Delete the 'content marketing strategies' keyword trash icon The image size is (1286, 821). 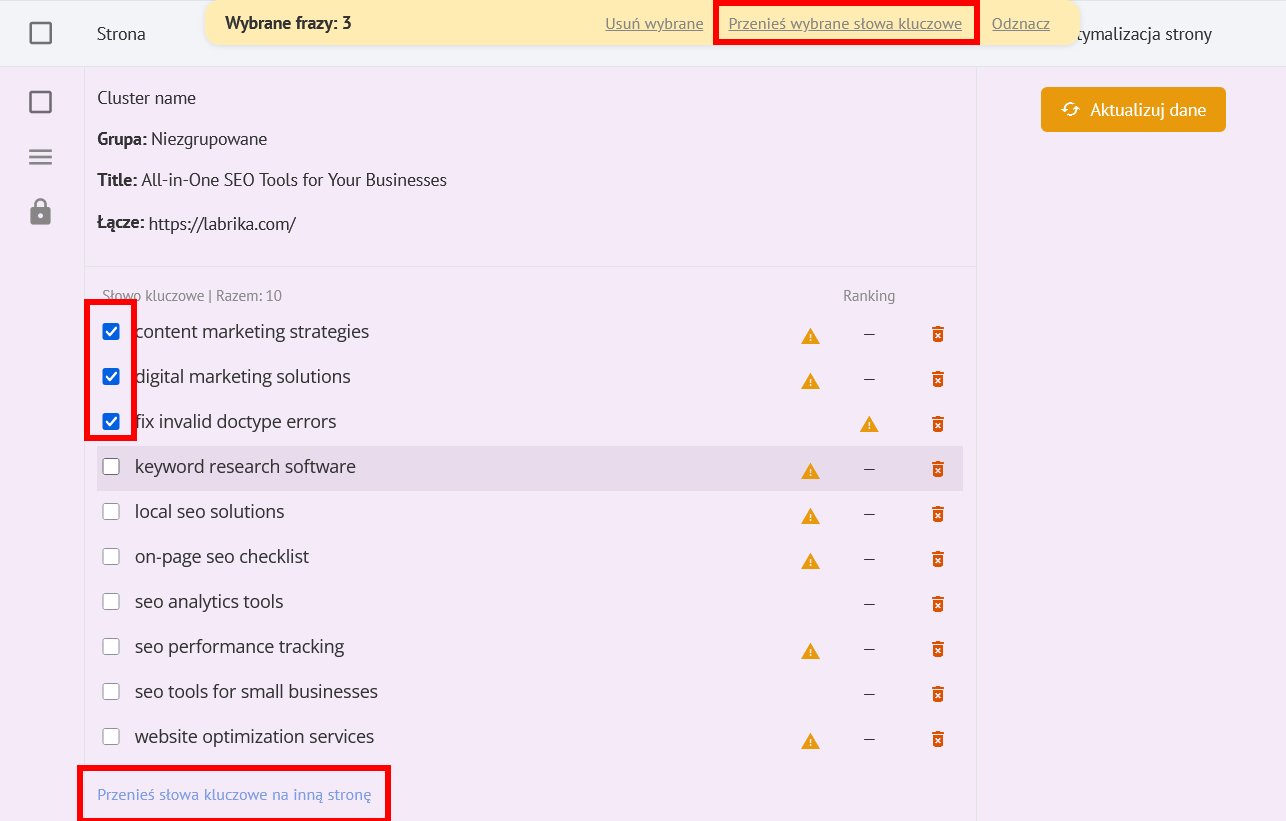[x=937, y=334]
